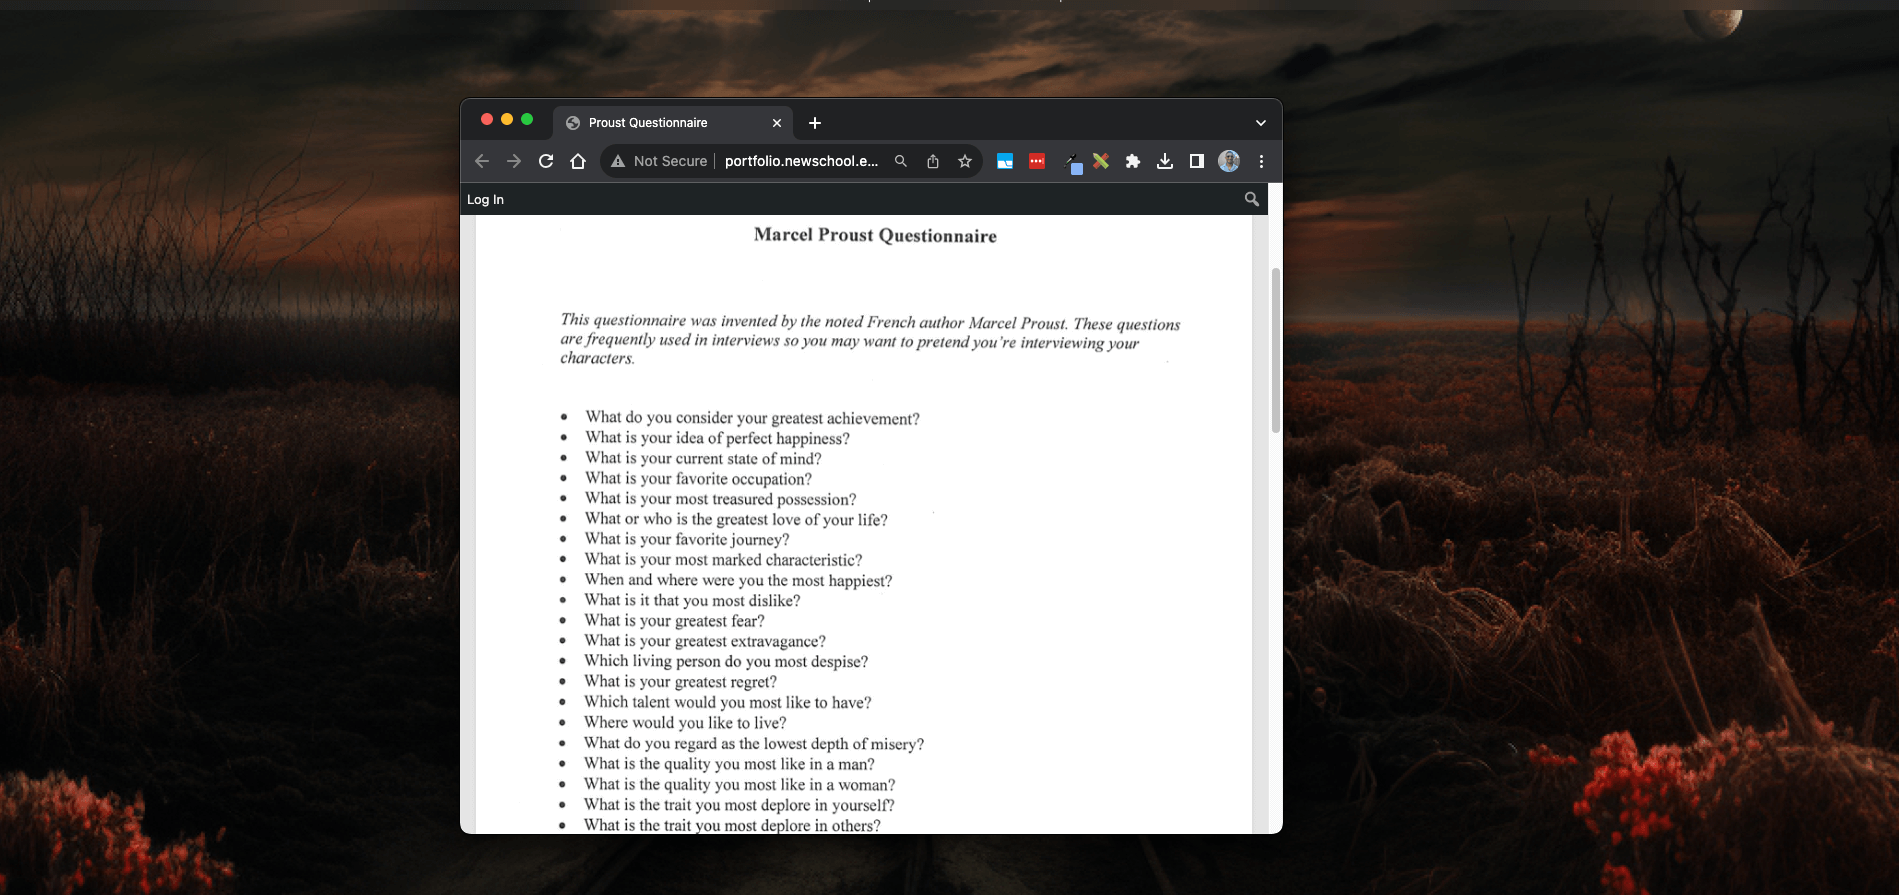Reload the Proust Questionnaire page
The image size is (1899, 895).
point(546,161)
